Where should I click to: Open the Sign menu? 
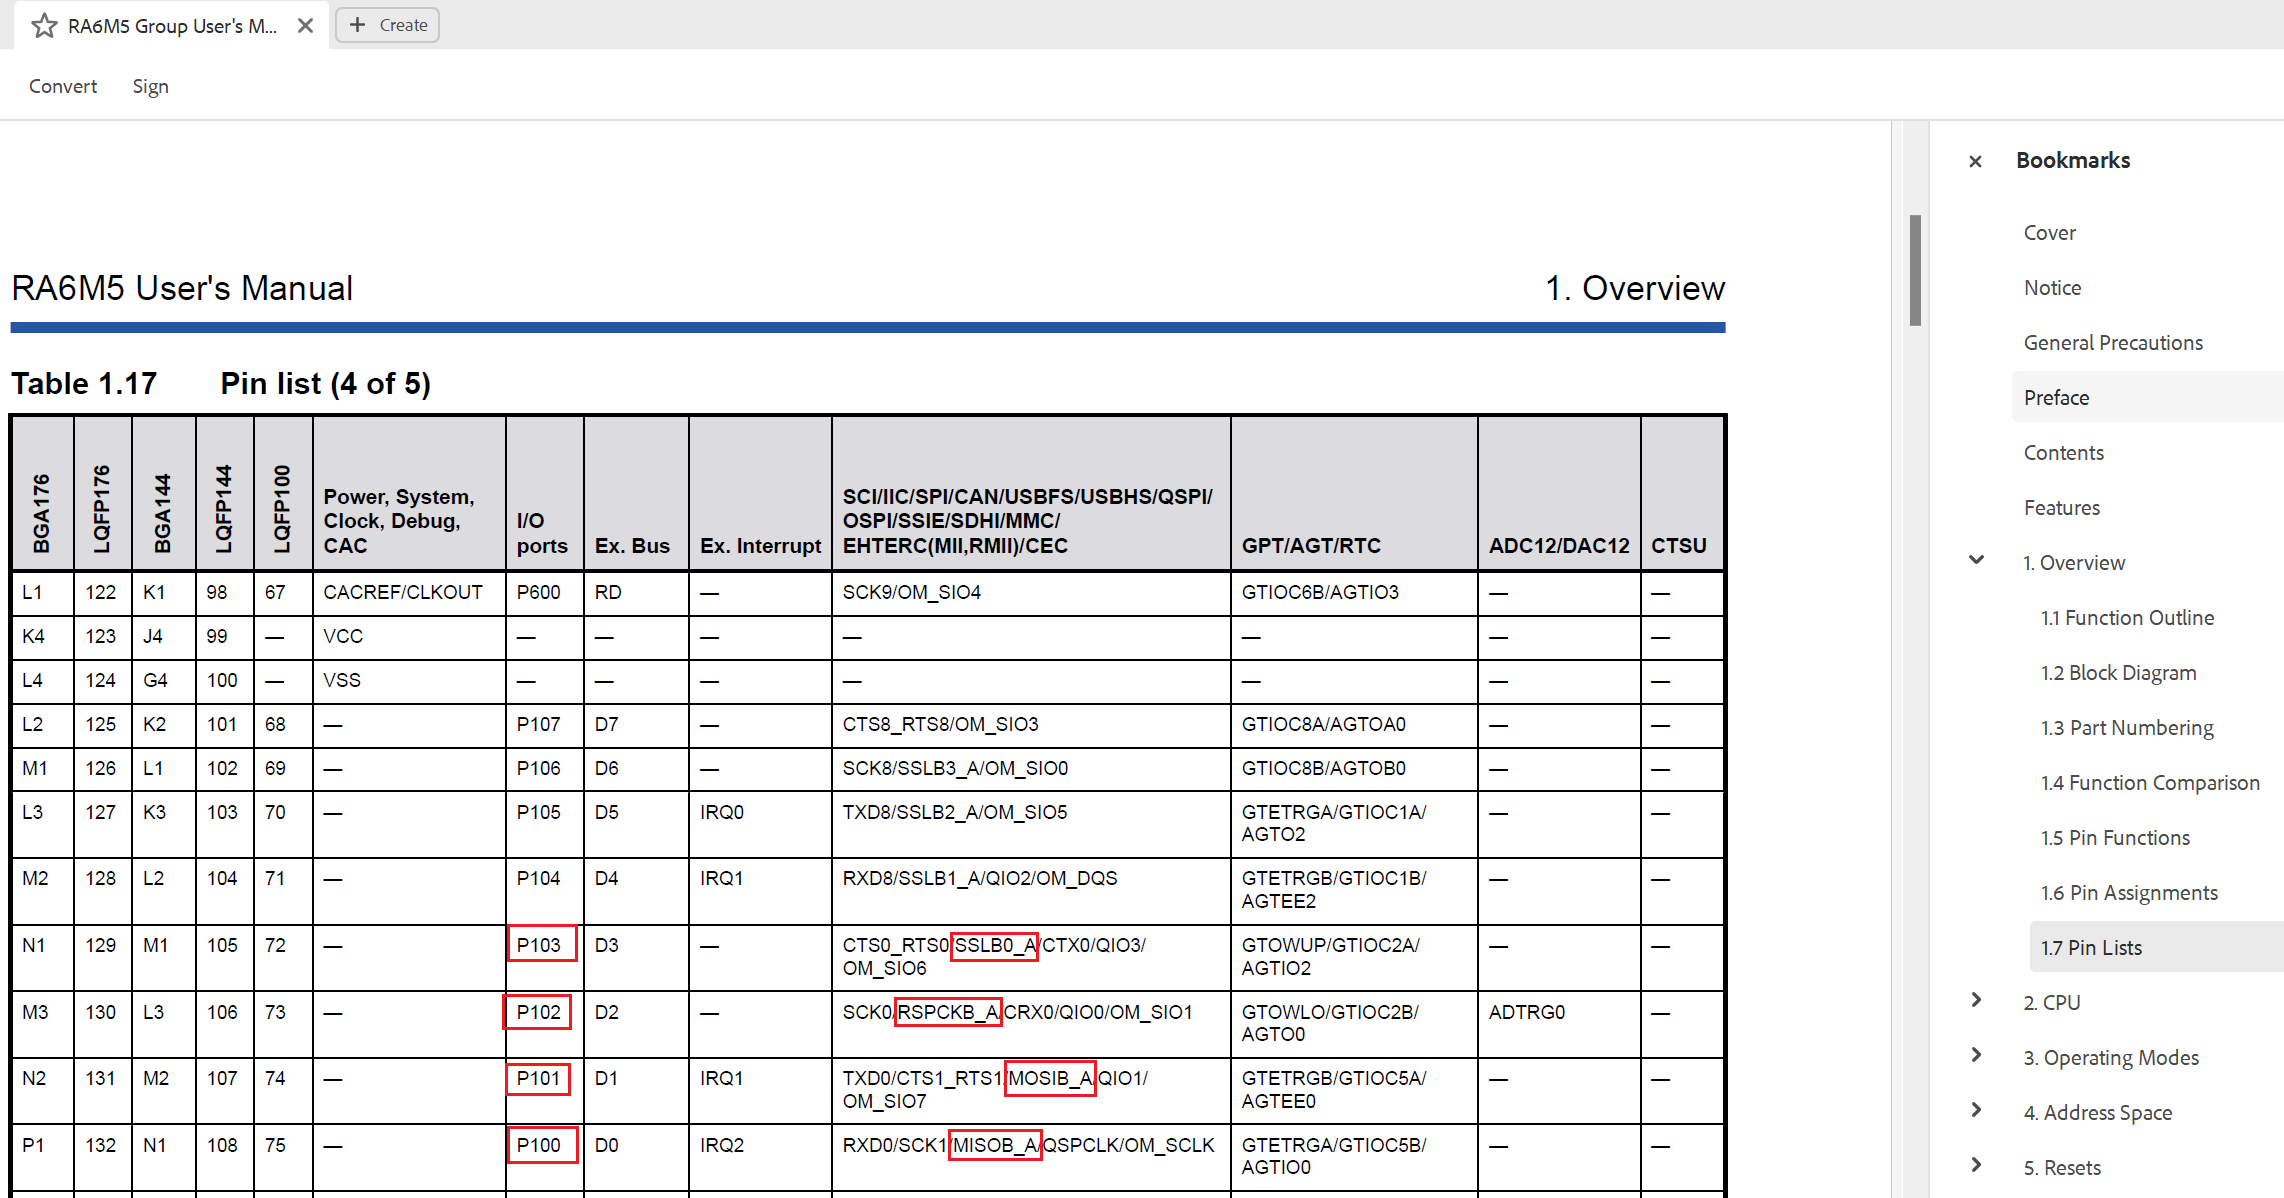coord(150,86)
